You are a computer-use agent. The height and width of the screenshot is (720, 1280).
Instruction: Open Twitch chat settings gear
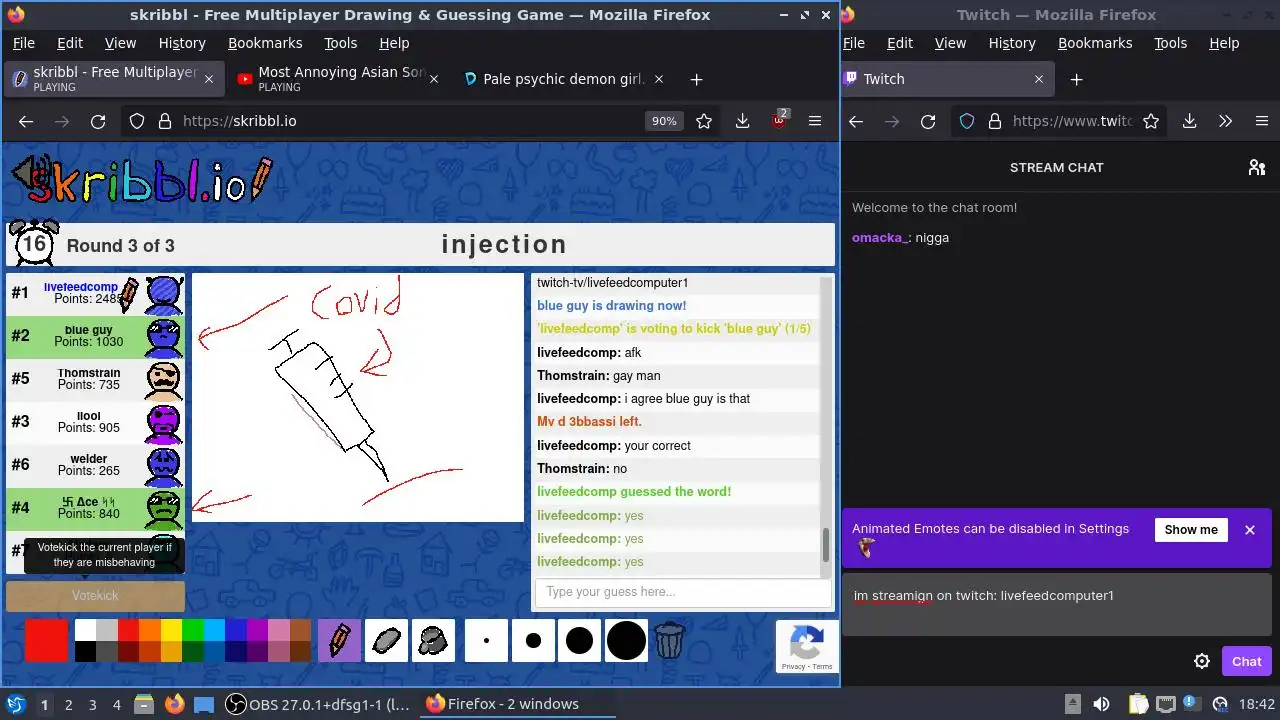point(1202,661)
